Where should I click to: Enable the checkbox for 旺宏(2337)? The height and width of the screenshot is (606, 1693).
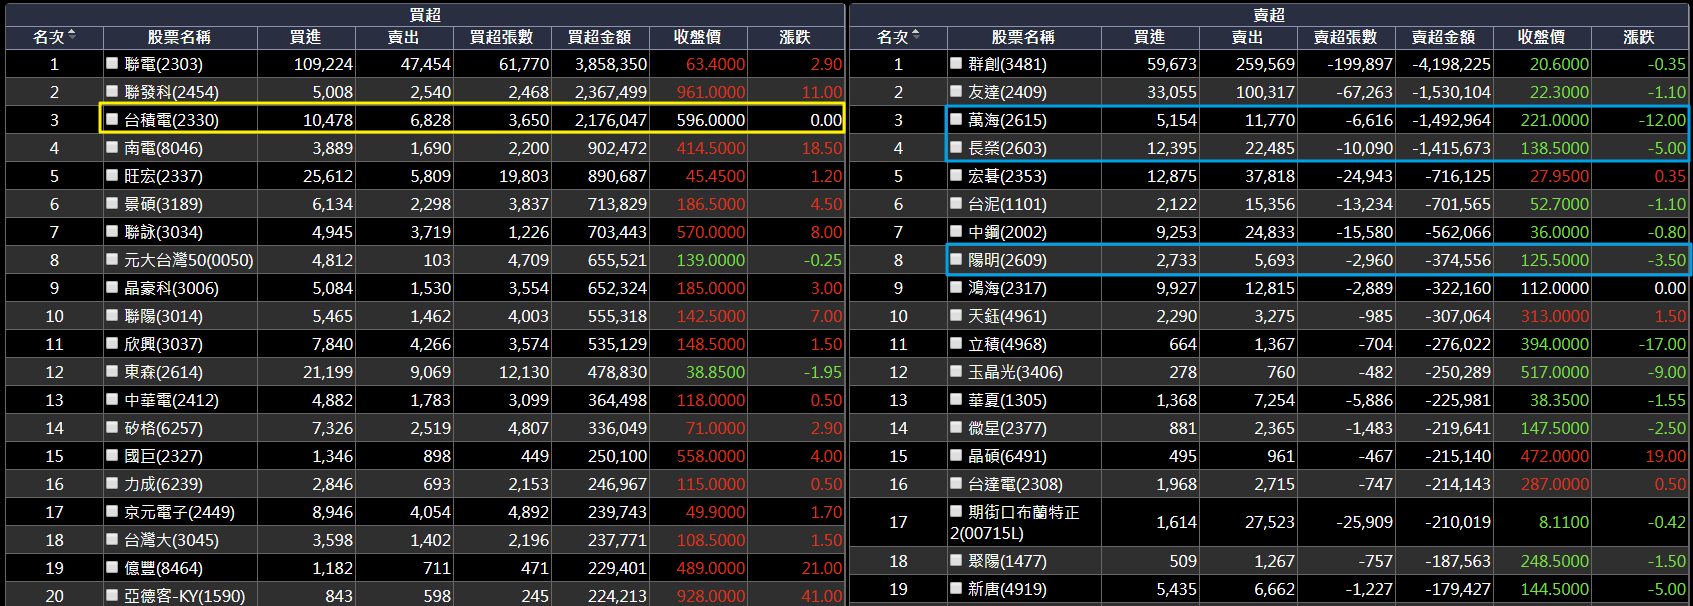click(x=113, y=175)
